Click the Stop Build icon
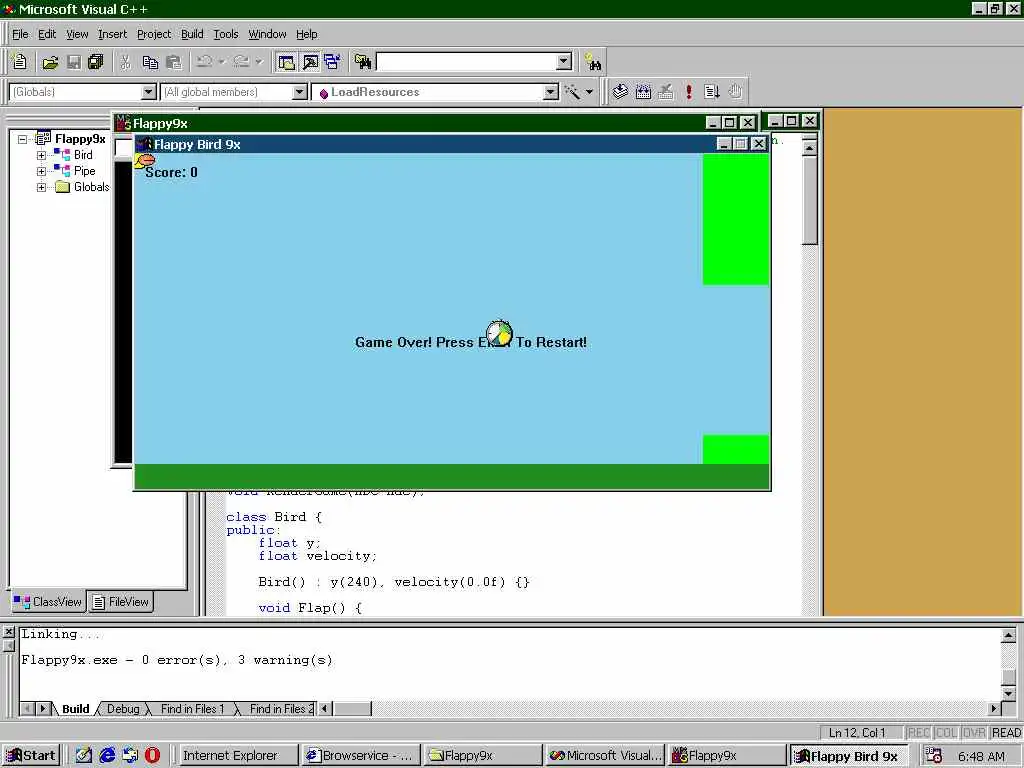 [666, 92]
